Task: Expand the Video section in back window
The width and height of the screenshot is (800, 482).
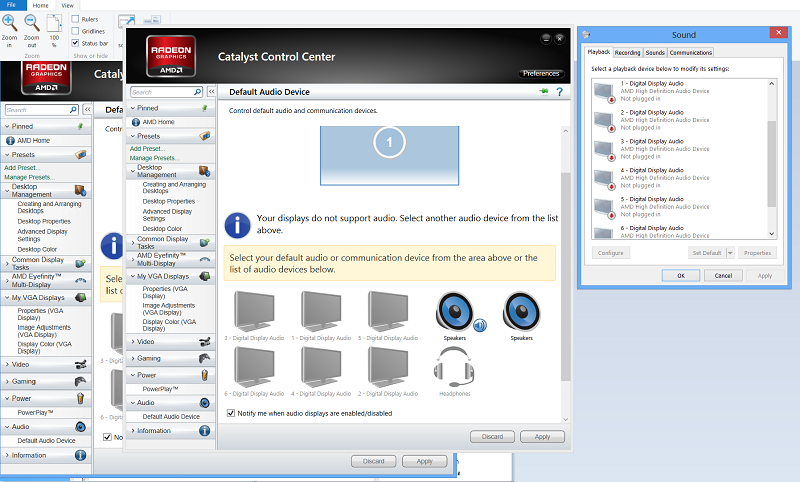Action: tap(7, 365)
